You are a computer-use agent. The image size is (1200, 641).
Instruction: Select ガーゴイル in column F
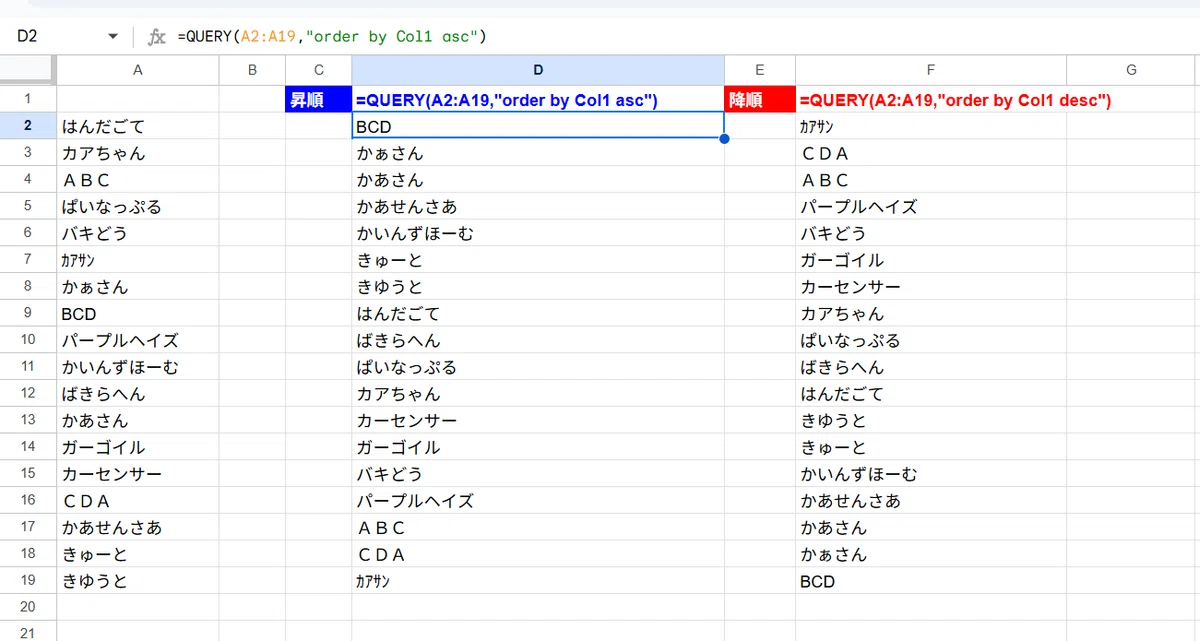931,260
